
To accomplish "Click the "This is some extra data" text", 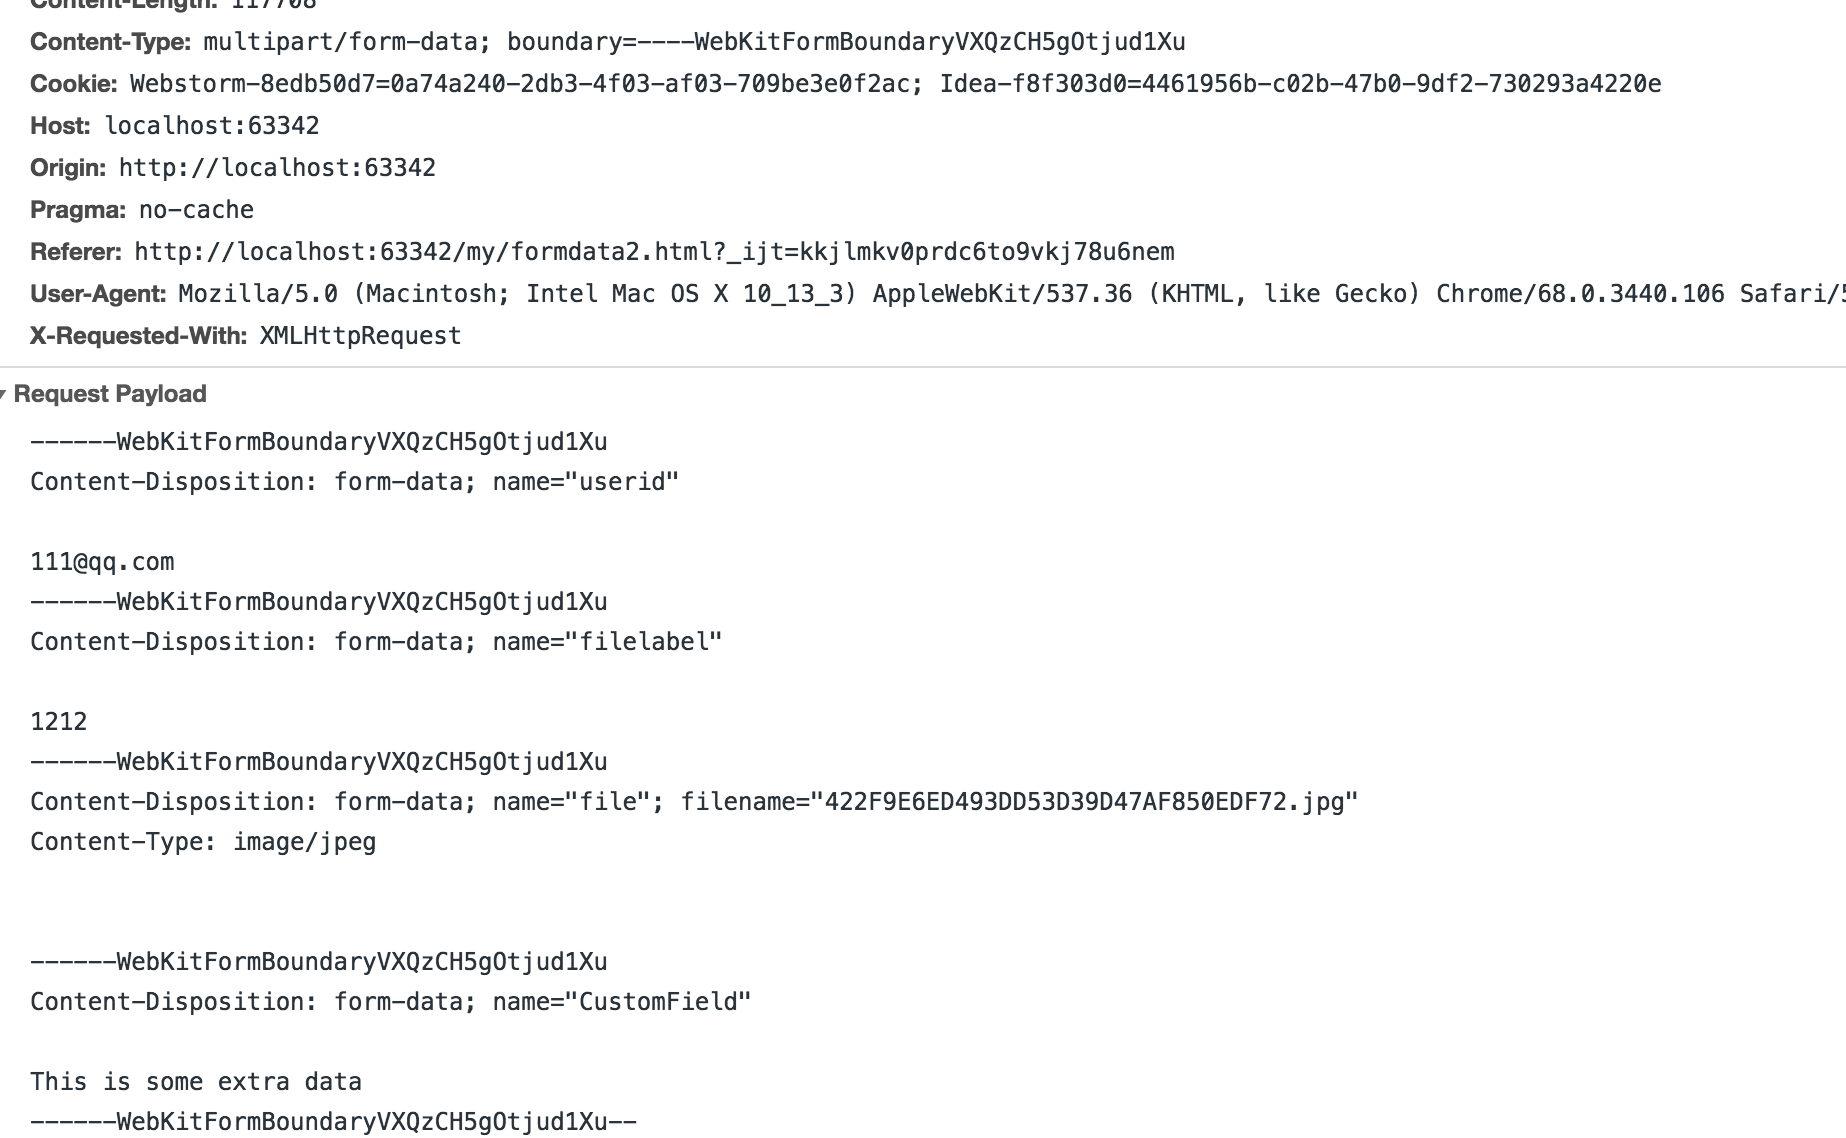I will (196, 1082).
